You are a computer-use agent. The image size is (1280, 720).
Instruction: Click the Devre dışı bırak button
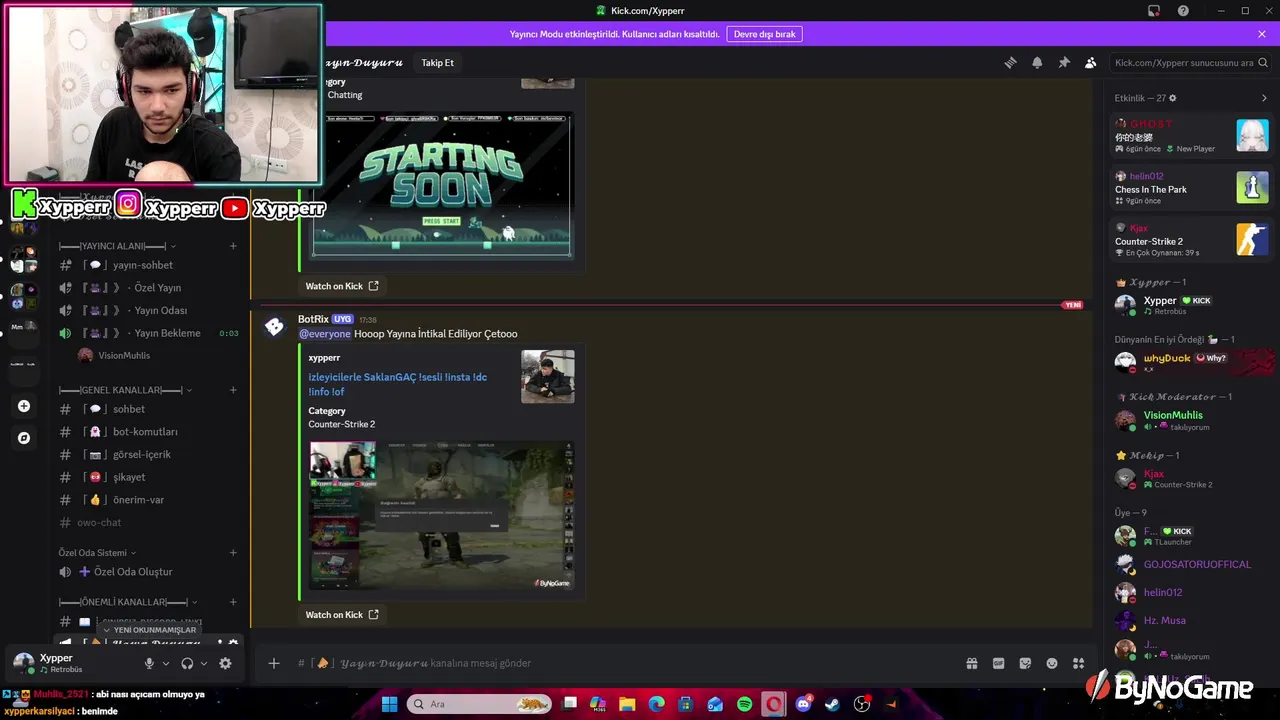[765, 34]
